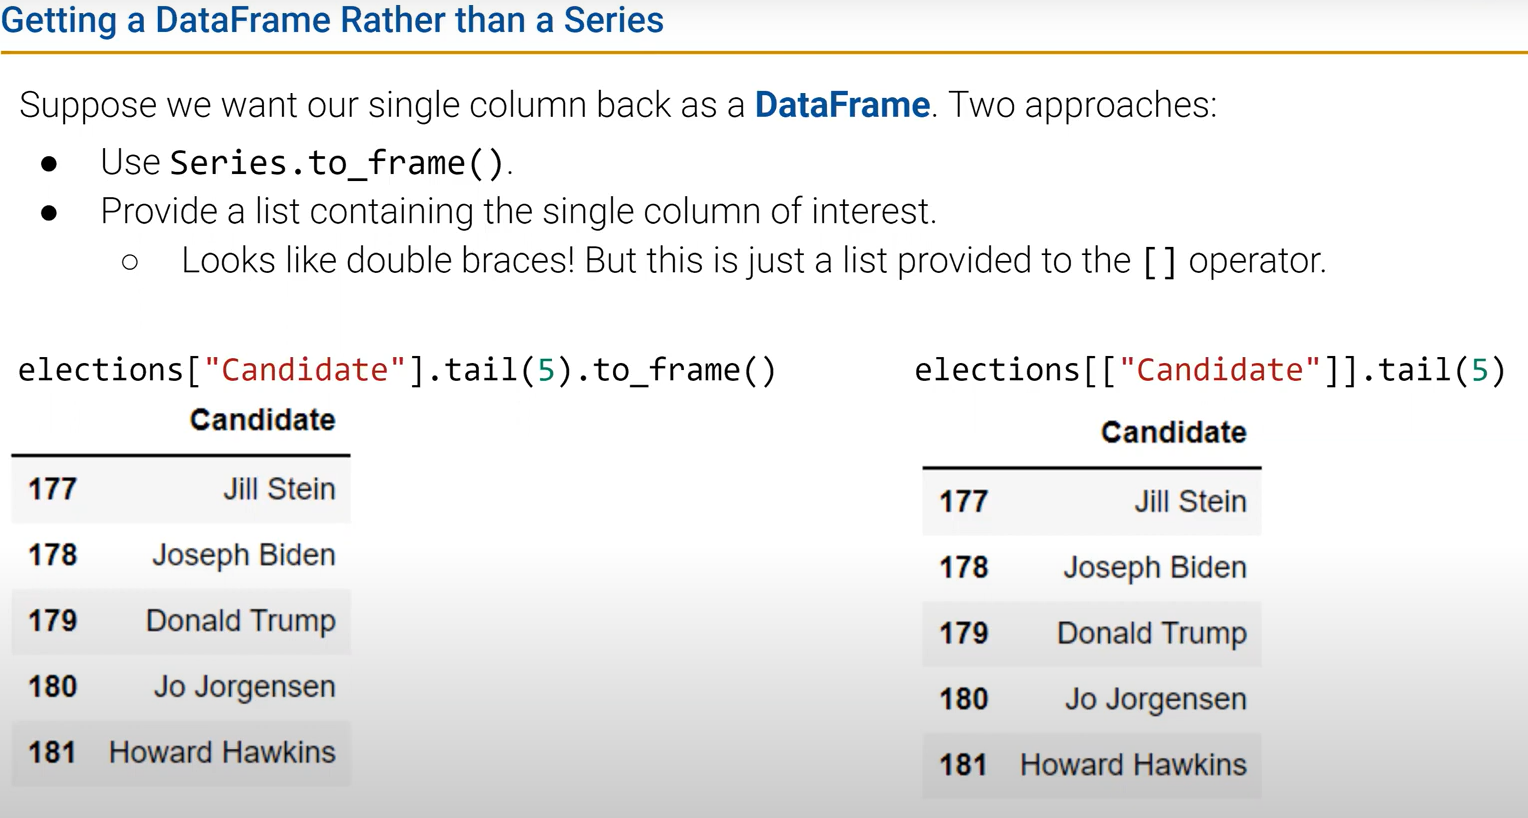Click 'Donald Trump' in the left table
The height and width of the screenshot is (818, 1528).
[241, 621]
